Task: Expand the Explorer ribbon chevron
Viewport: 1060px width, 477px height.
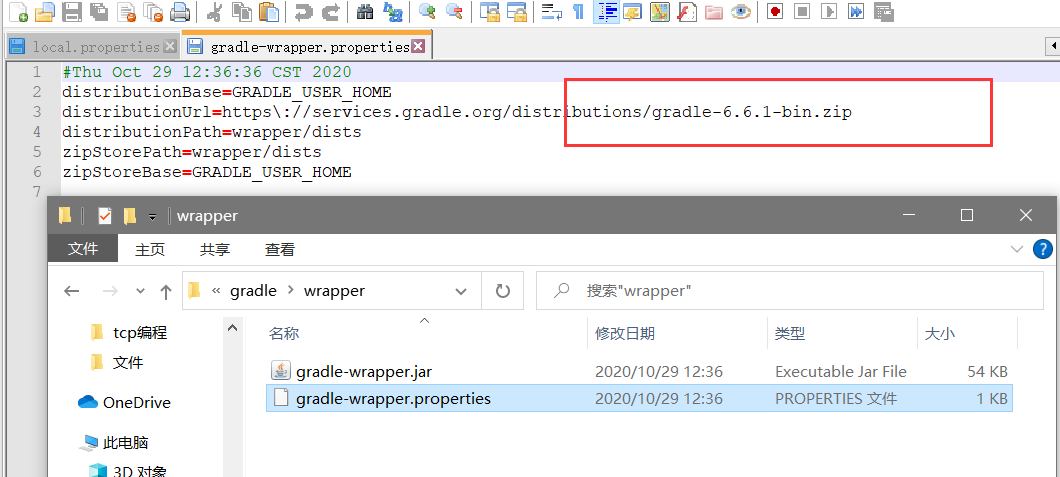Action: click(x=1017, y=249)
